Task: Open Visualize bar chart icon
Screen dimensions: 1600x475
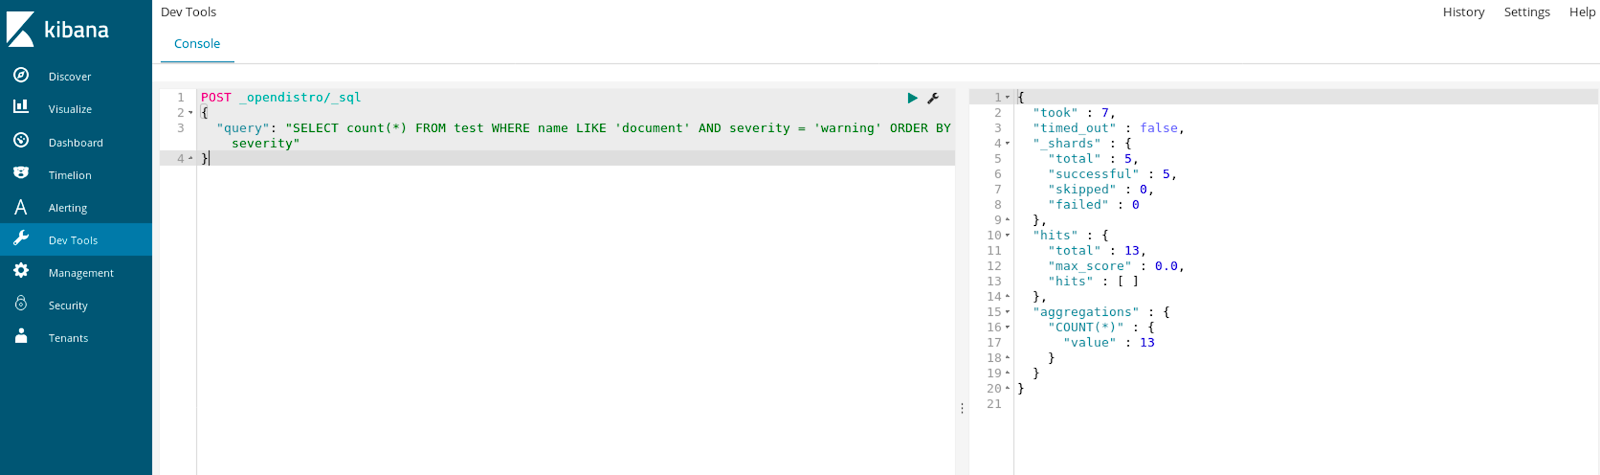Action: [x=21, y=107]
